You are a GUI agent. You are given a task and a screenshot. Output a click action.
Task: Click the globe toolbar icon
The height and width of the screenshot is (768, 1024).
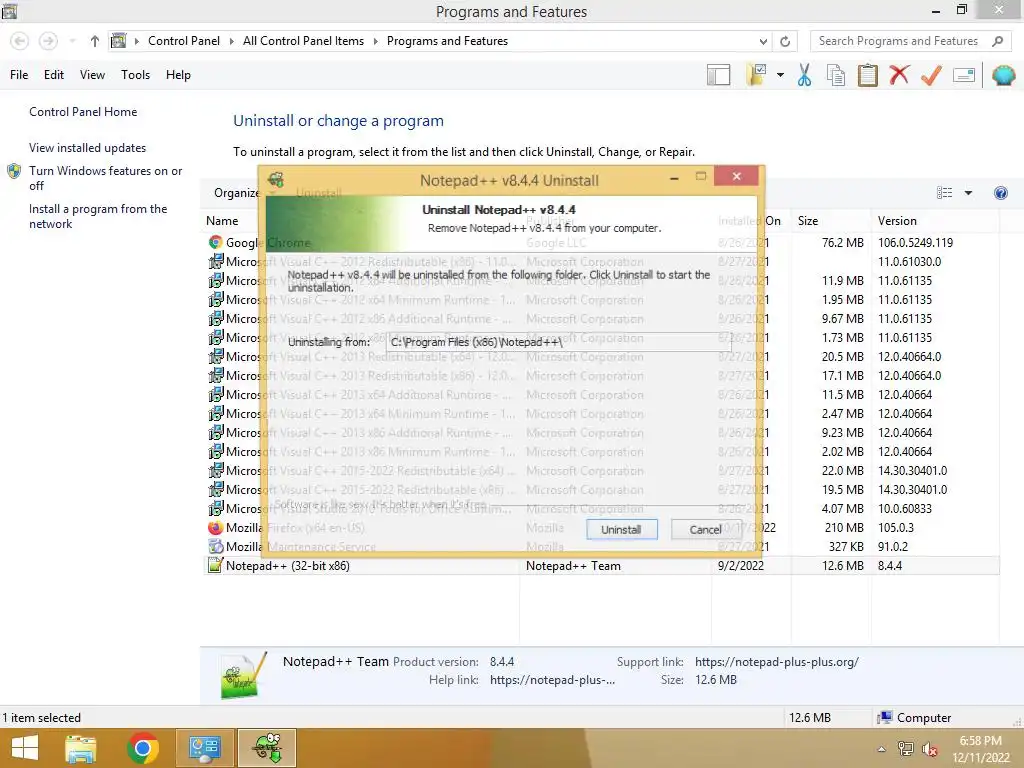pyautogui.click(x=1004, y=75)
